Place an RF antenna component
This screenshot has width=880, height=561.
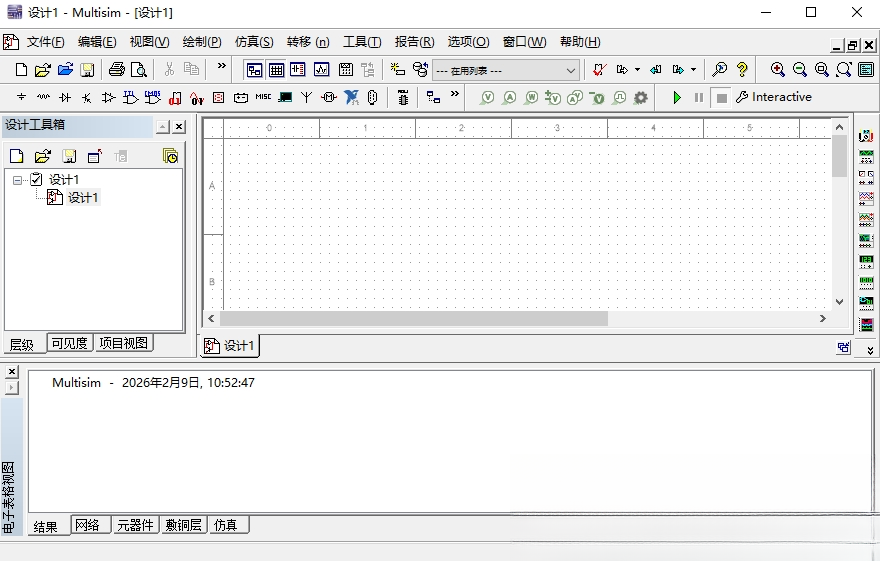point(306,98)
